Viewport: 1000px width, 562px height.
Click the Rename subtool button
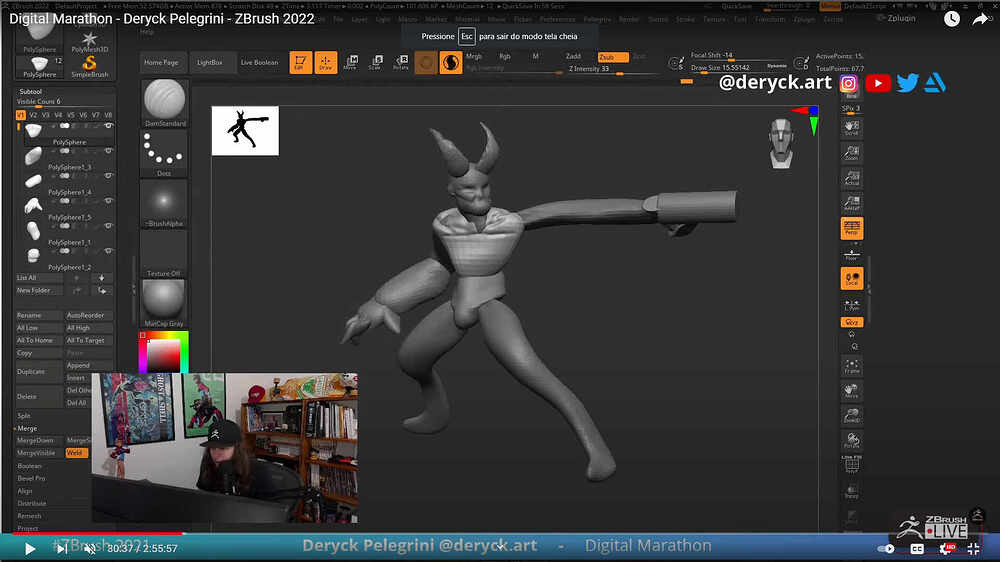tap(39, 315)
